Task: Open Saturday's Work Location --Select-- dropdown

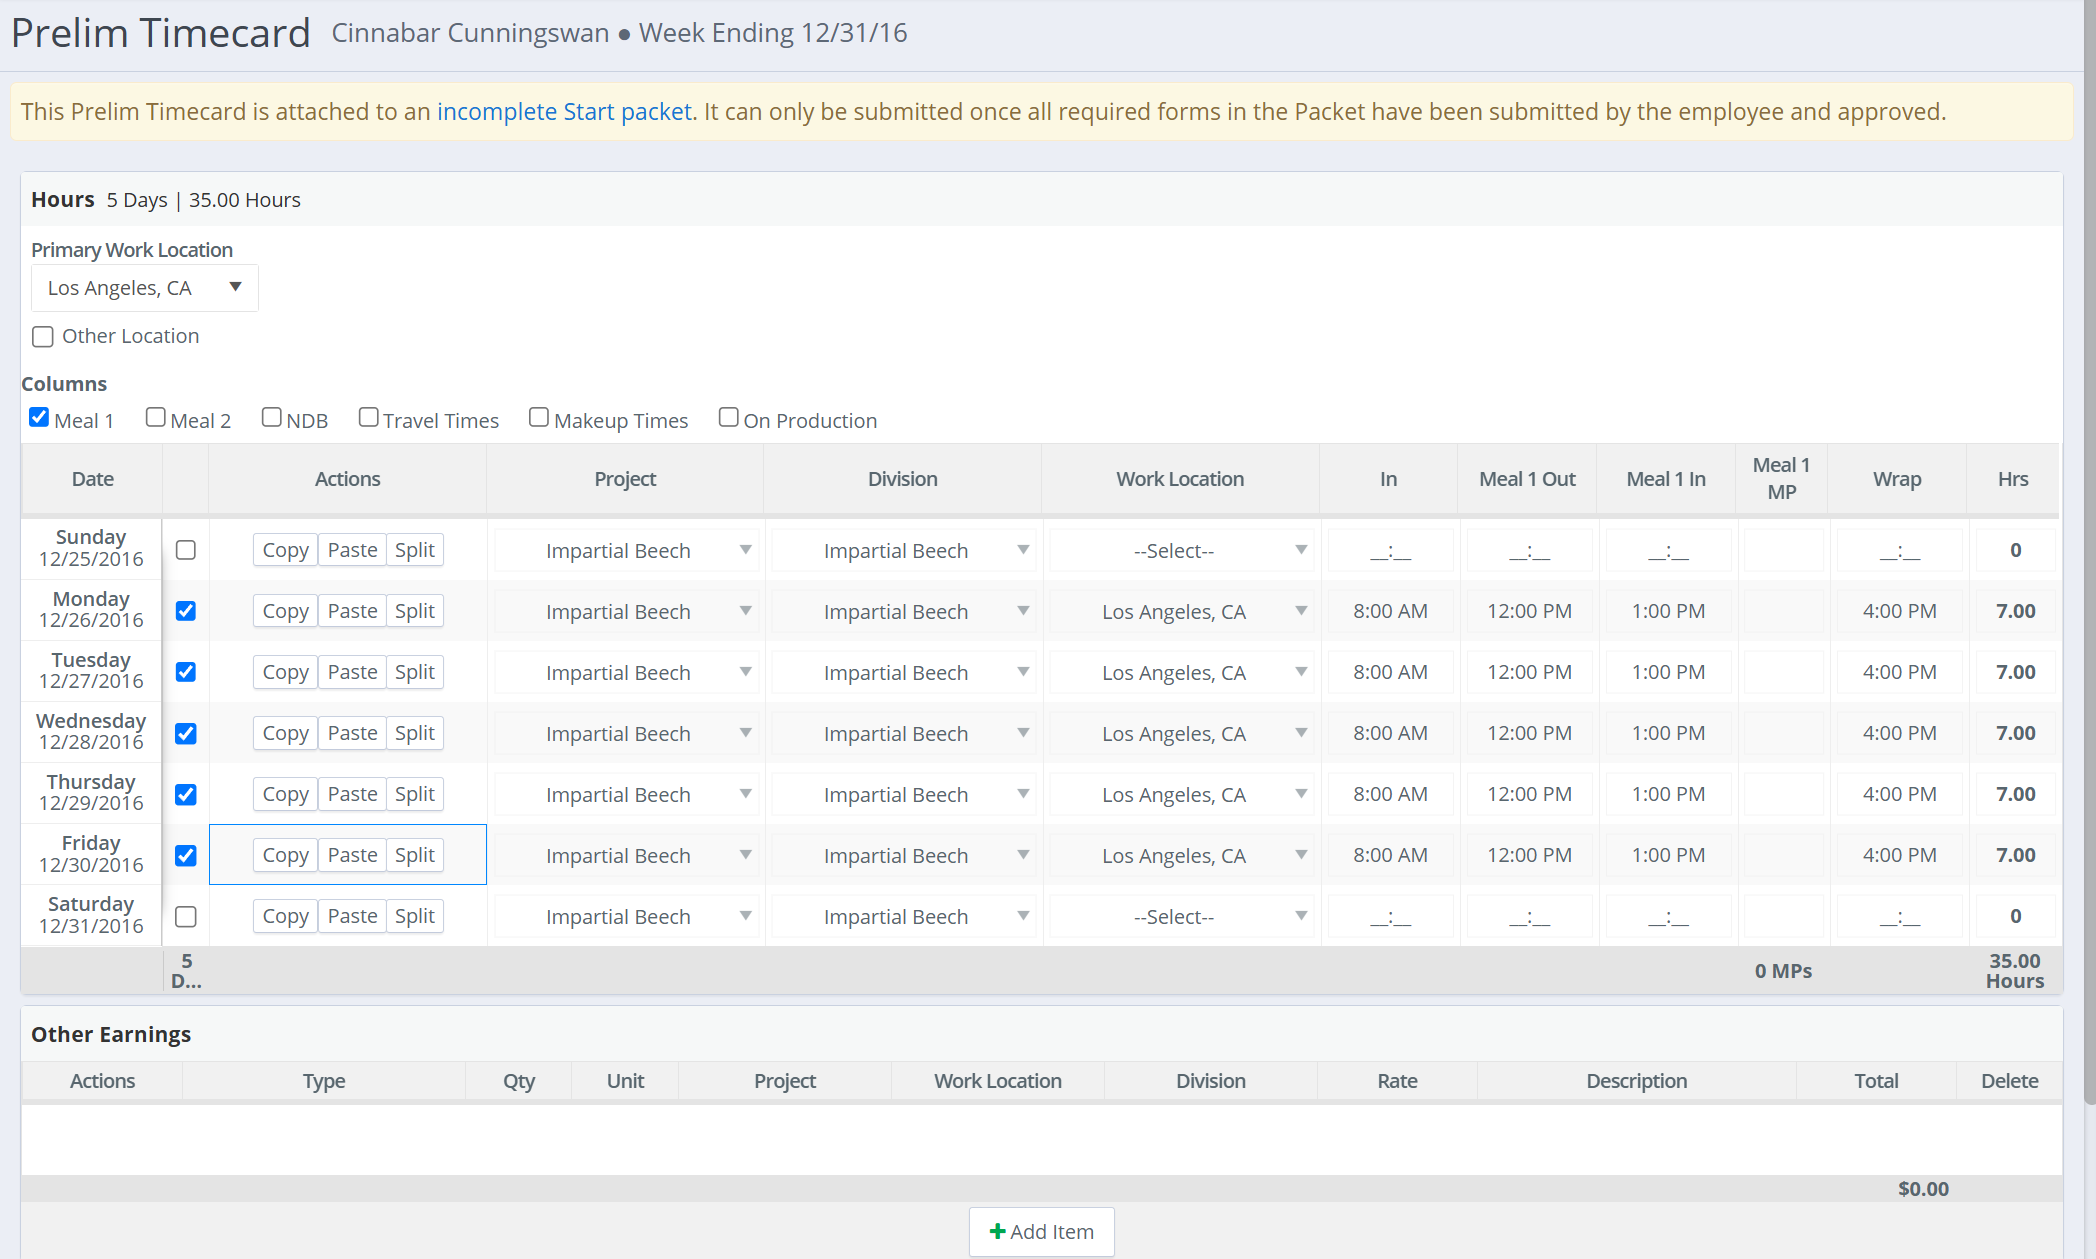Action: [x=1181, y=917]
